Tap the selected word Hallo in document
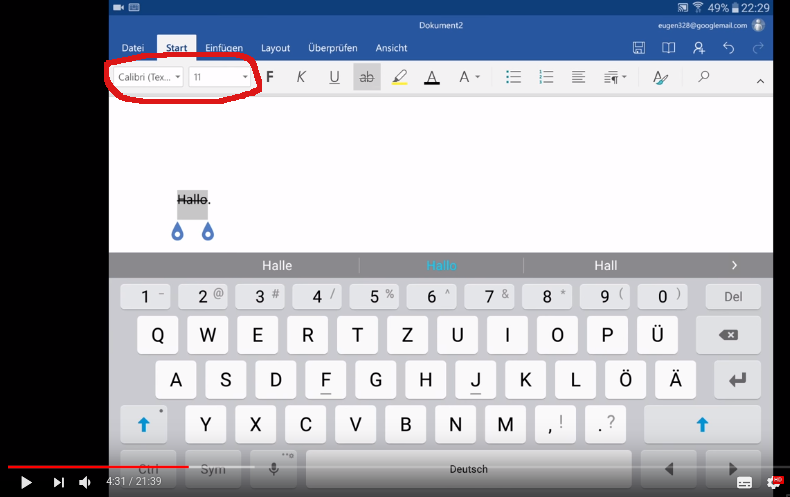790x497 pixels. 192,200
